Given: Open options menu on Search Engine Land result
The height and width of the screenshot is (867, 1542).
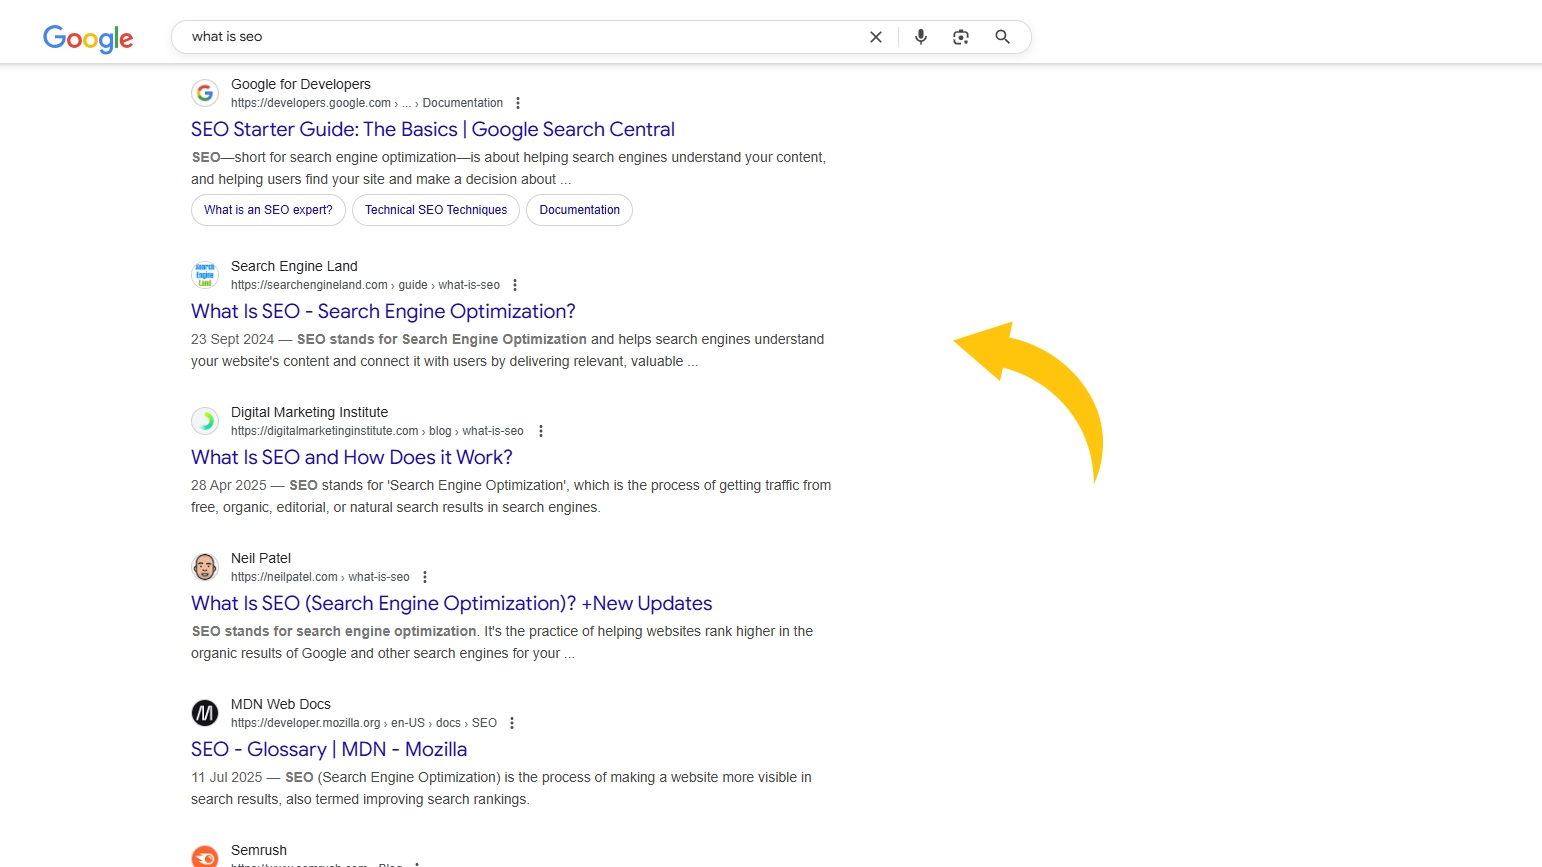Looking at the screenshot, I should click(x=514, y=284).
